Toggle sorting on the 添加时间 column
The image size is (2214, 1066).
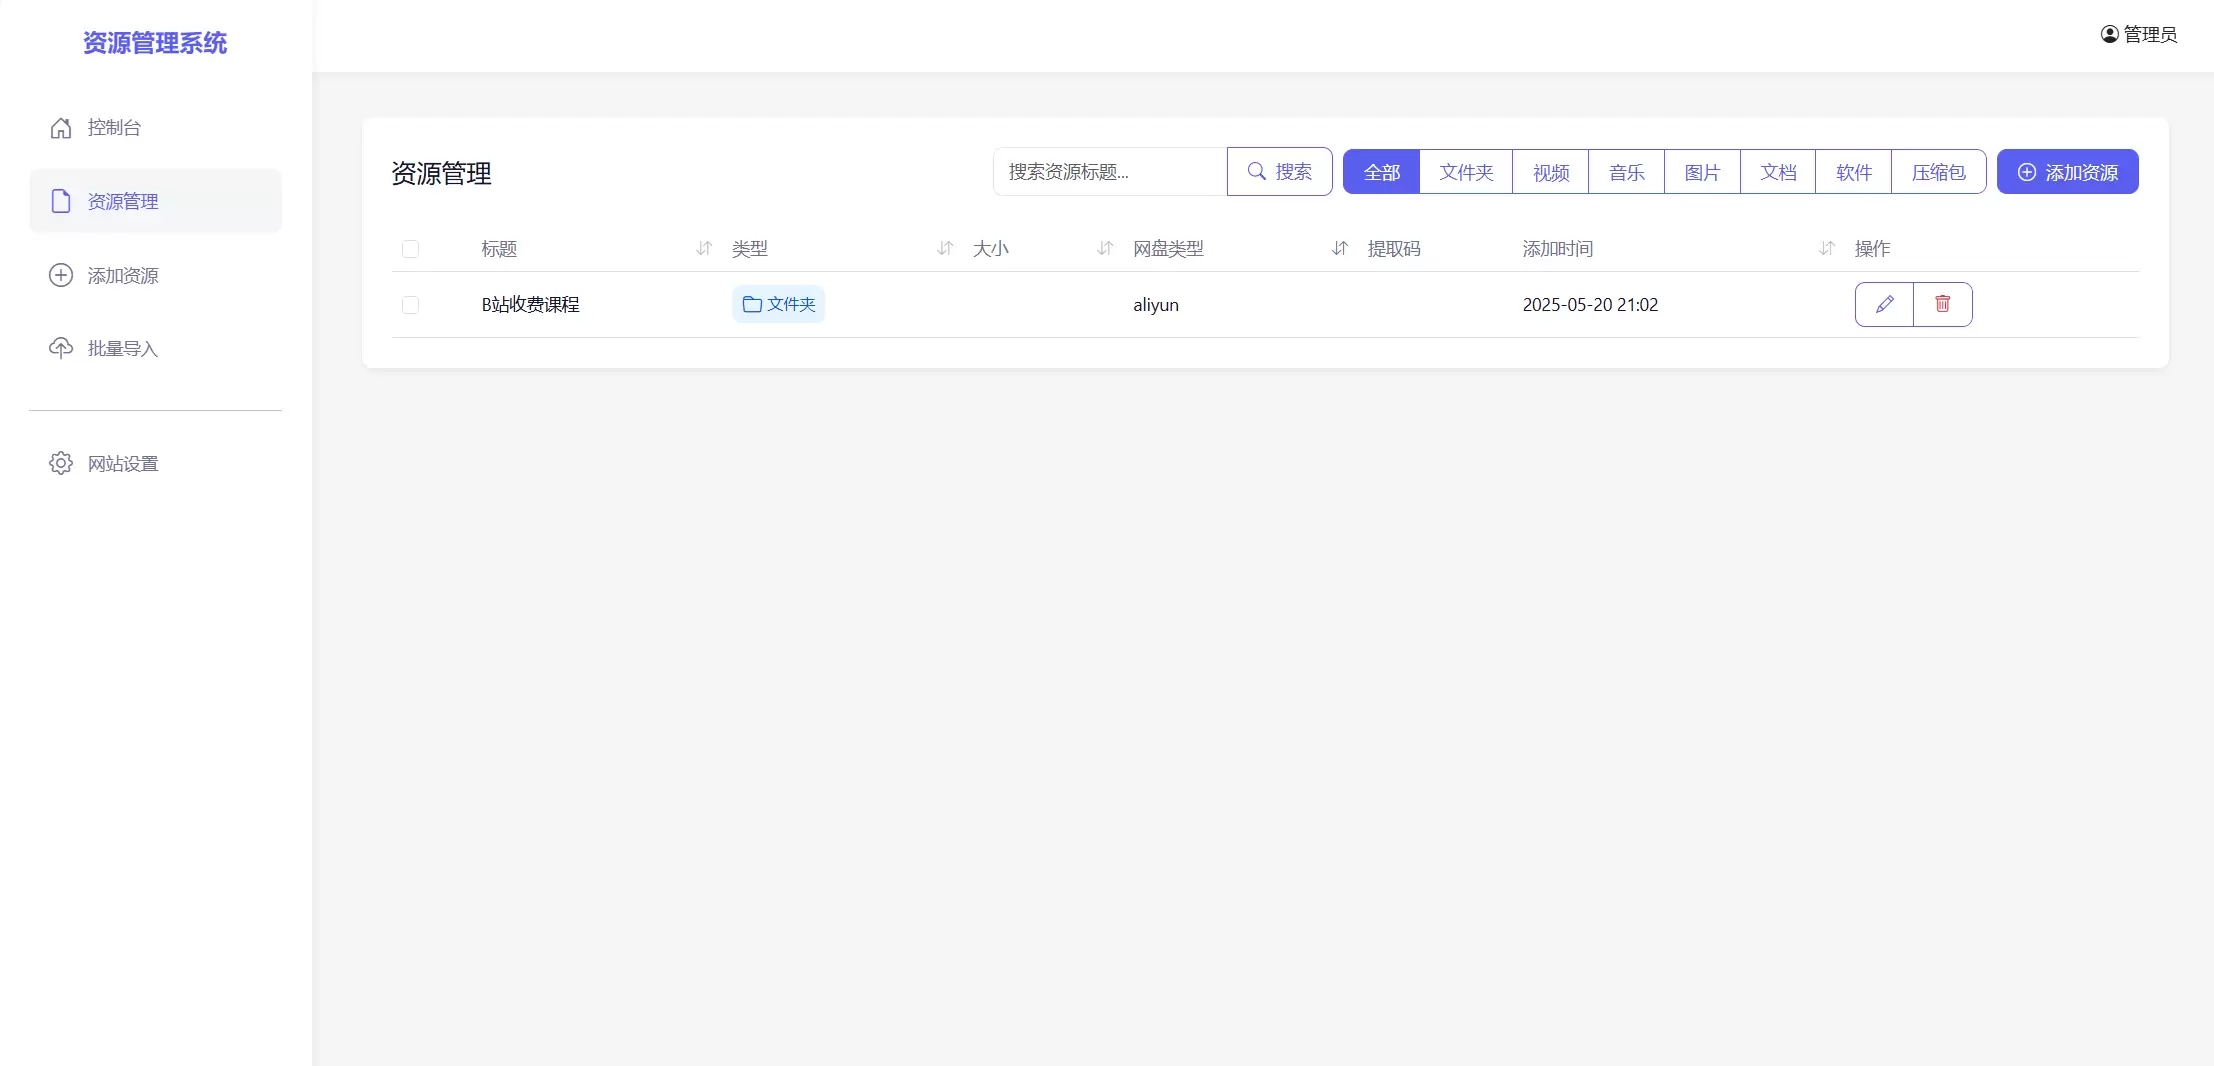1826,249
